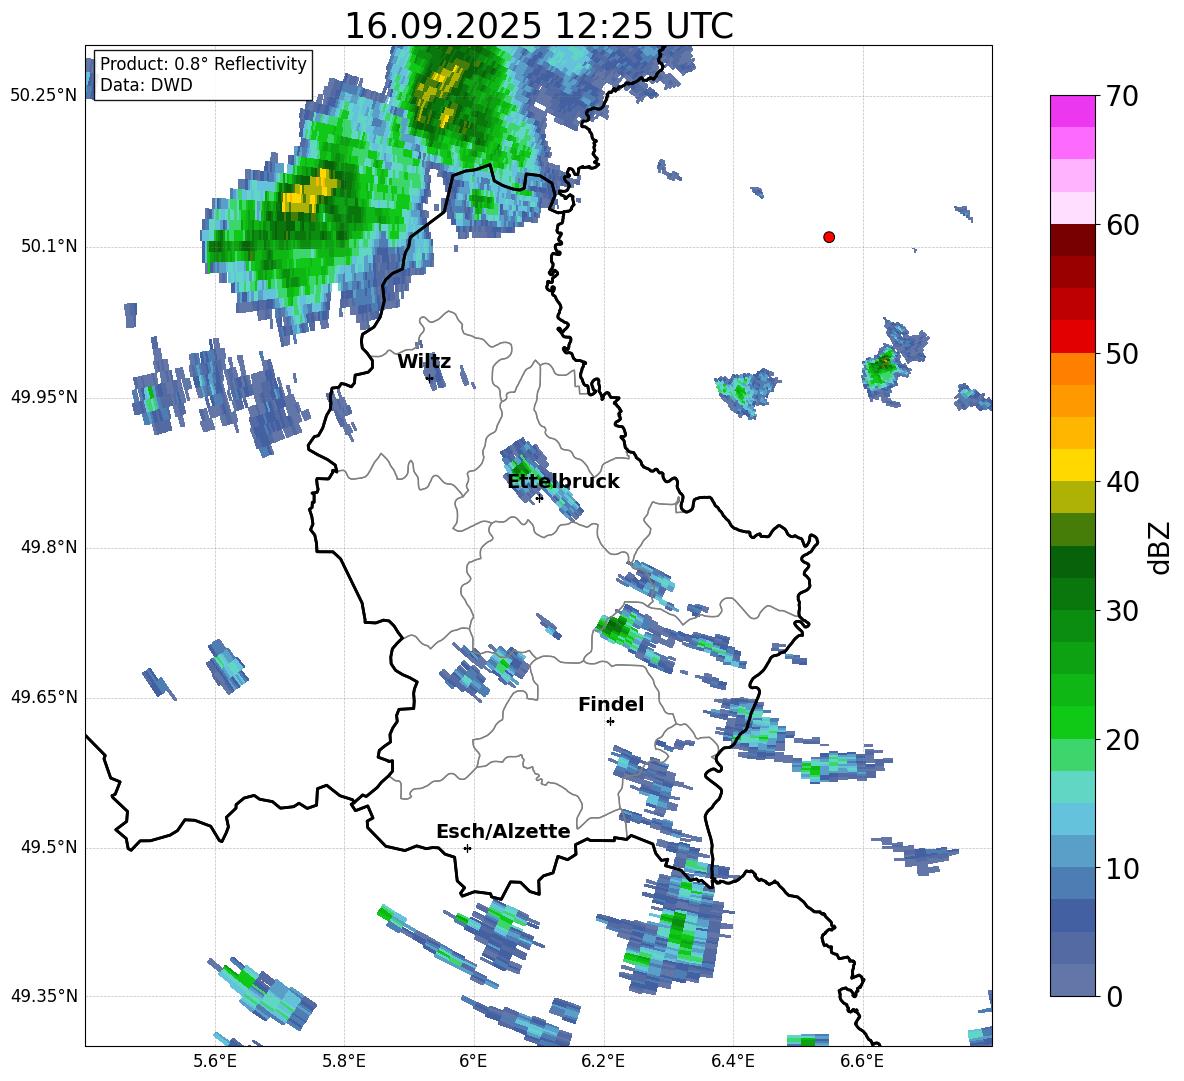This screenshot has width=1184, height=1081.
Task: Click the magenta colorbar segment below 70
Action: [1072, 111]
